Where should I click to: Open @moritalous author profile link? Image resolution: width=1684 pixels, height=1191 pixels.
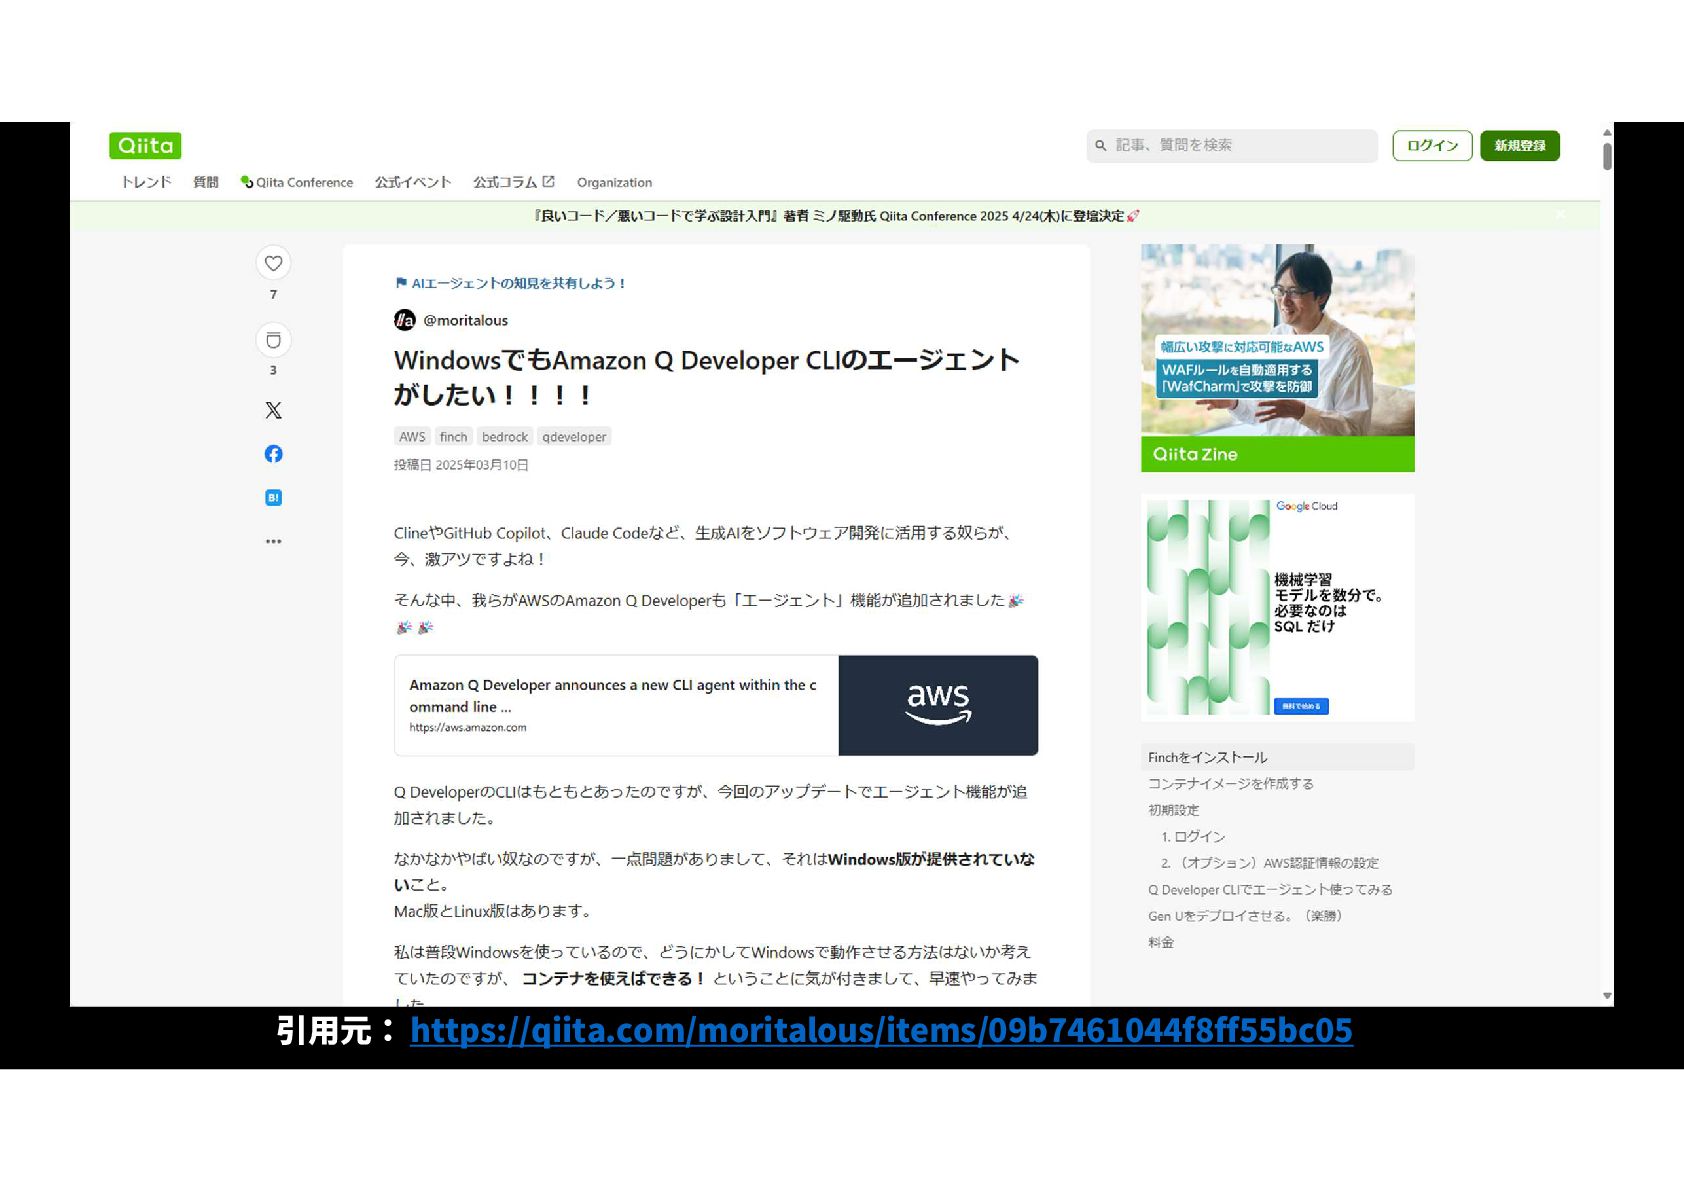click(x=465, y=320)
